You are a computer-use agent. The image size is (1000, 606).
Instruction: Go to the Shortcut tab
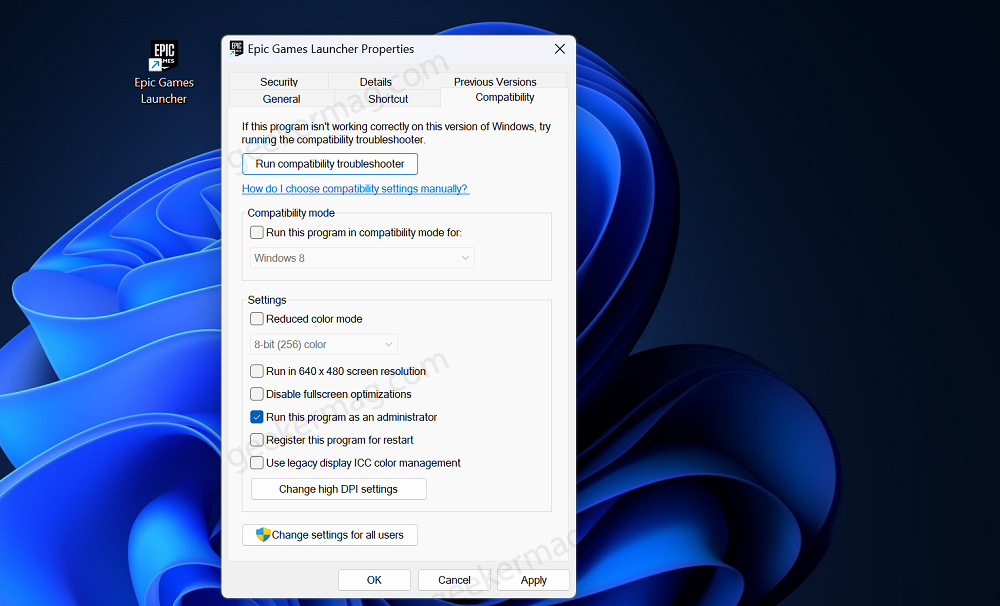pos(388,99)
